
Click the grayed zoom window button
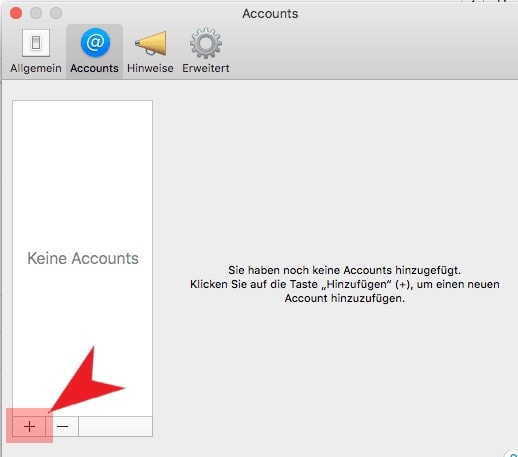click(56, 13)
